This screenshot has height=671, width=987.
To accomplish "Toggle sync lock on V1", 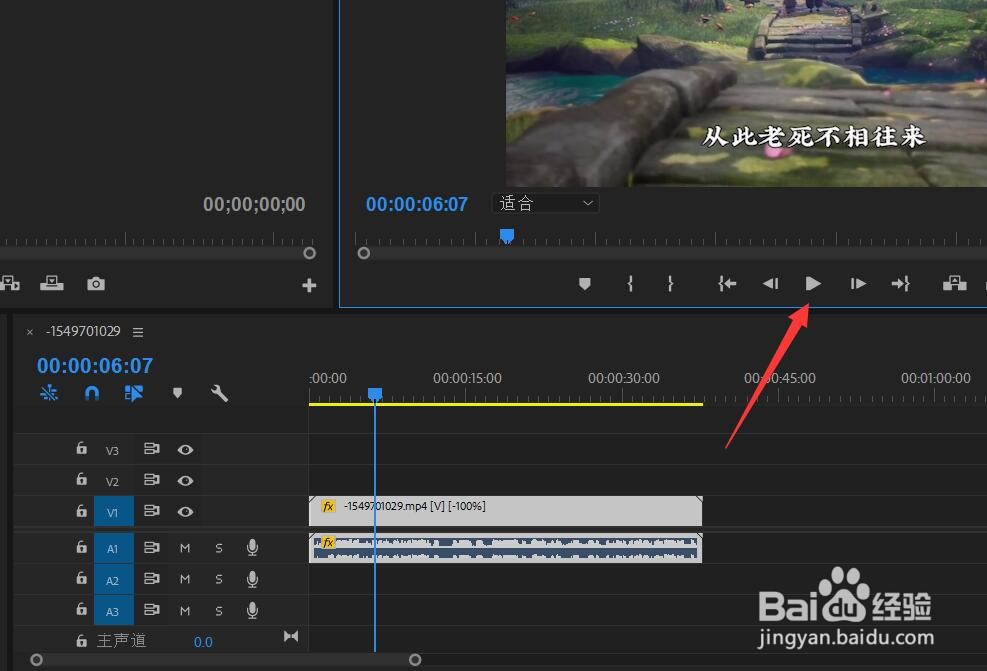I will pyautogui.click(x=152, y=510).
